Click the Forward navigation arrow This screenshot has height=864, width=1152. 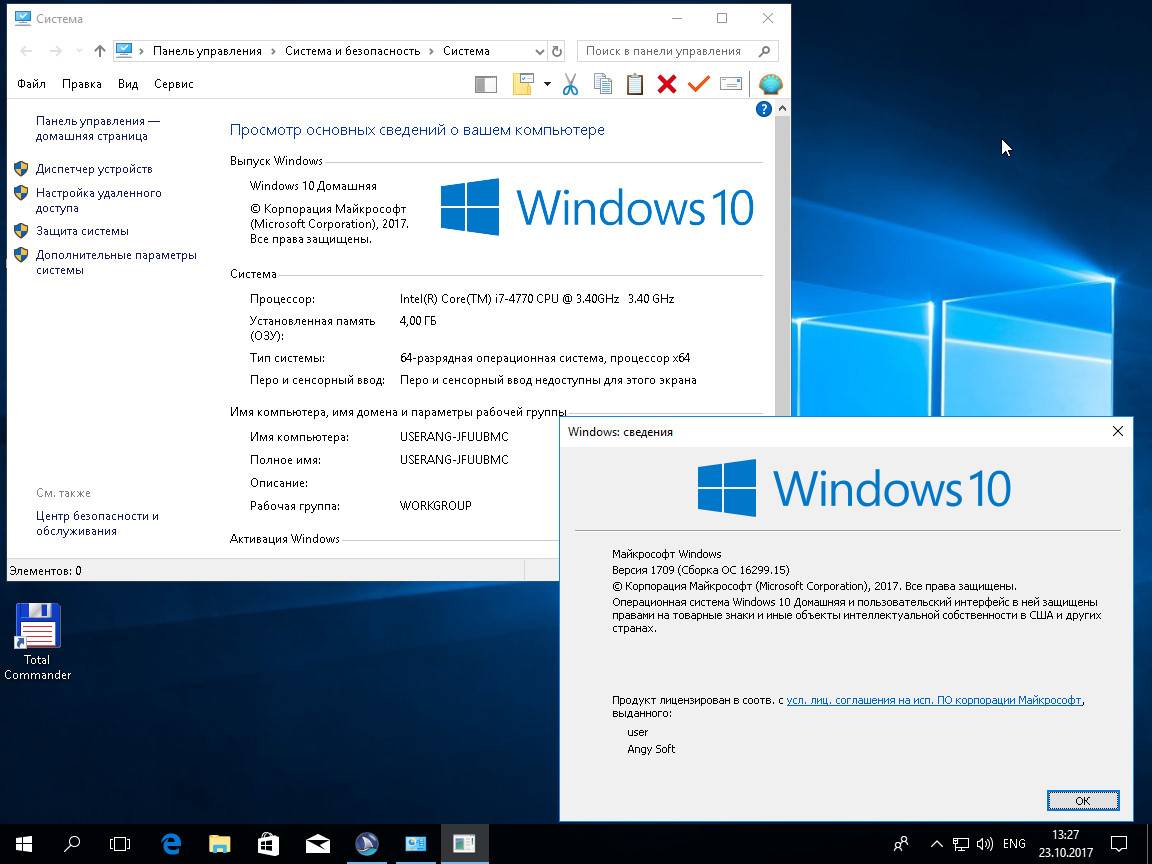[56, 51]
